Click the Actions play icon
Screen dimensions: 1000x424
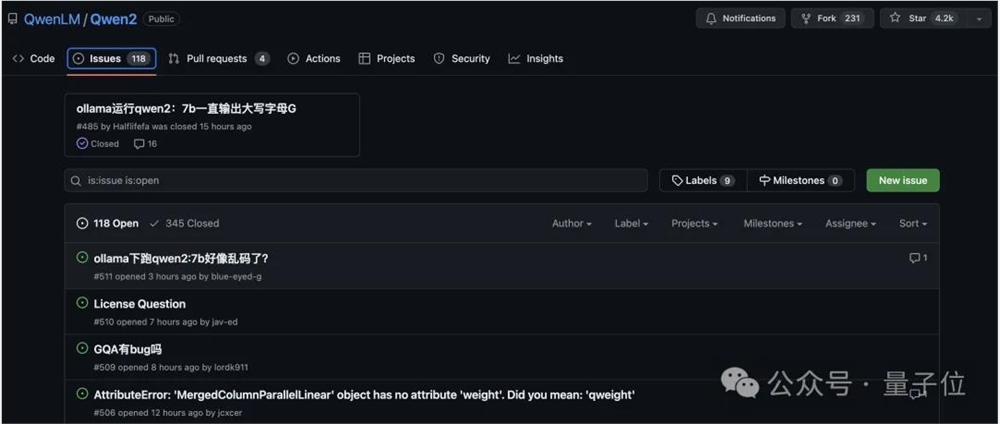293,59
